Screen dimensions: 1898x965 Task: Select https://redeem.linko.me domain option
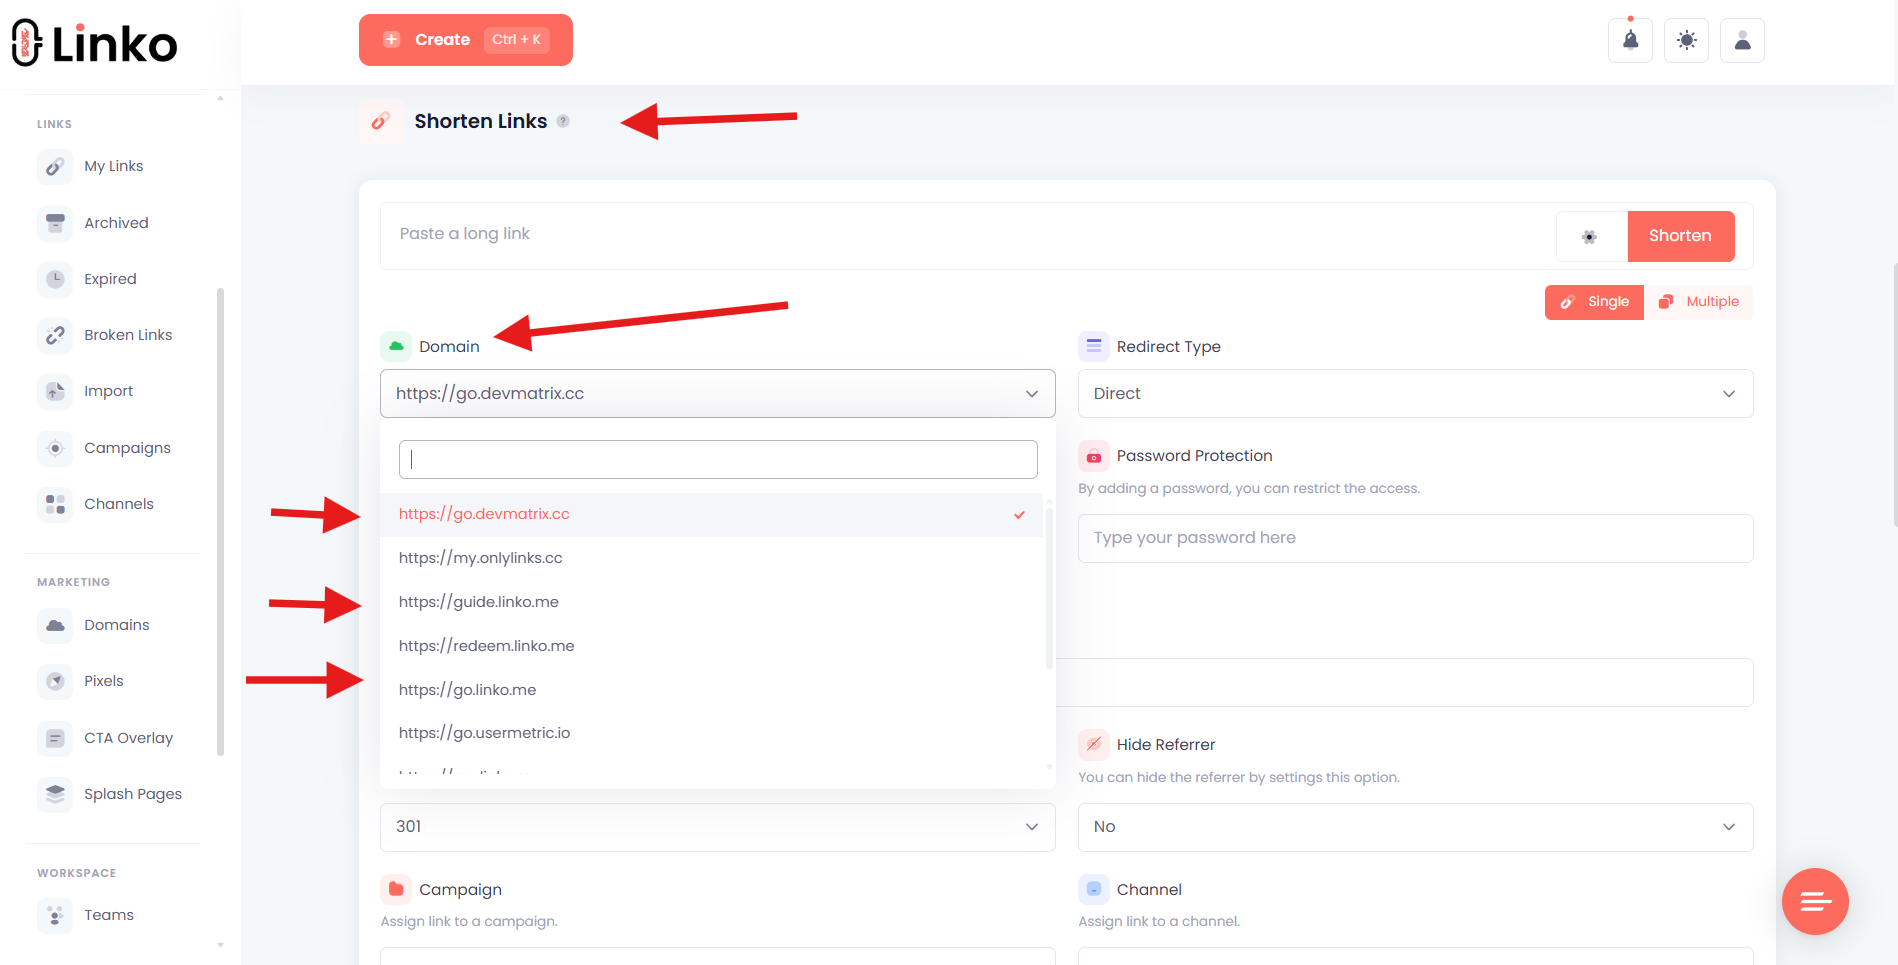pyautogui.click(x=711, y=646)
